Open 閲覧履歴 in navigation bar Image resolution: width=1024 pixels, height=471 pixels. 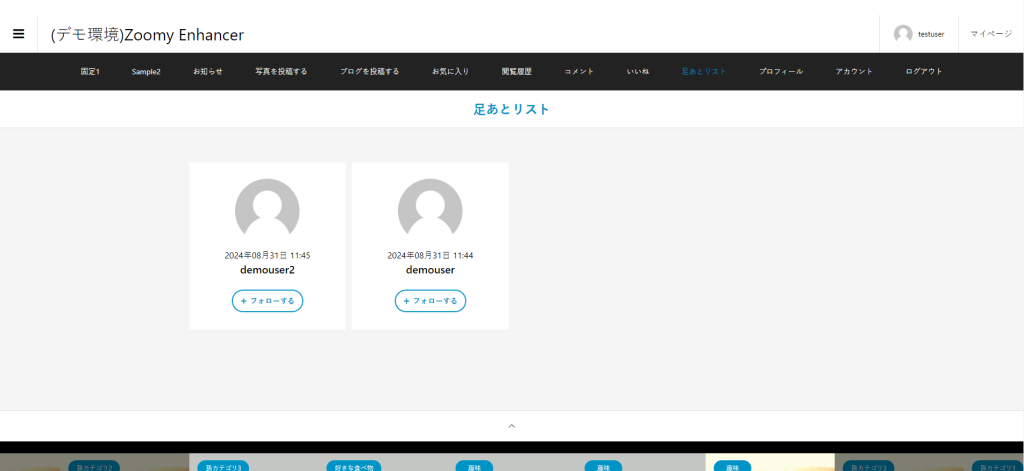[x=517, y=72]
